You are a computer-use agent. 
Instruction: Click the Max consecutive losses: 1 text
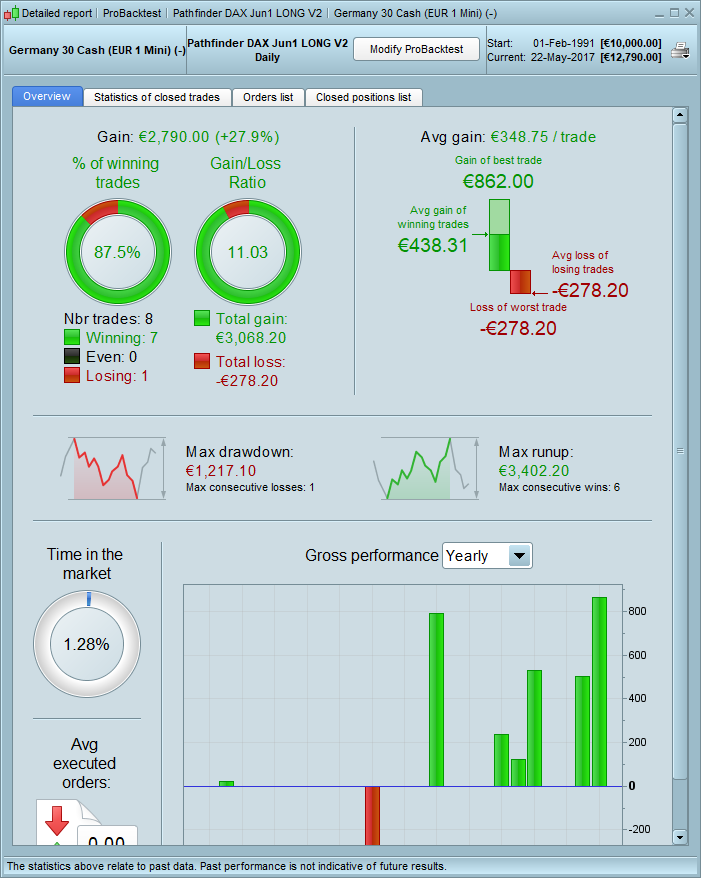tap(250, 487)
